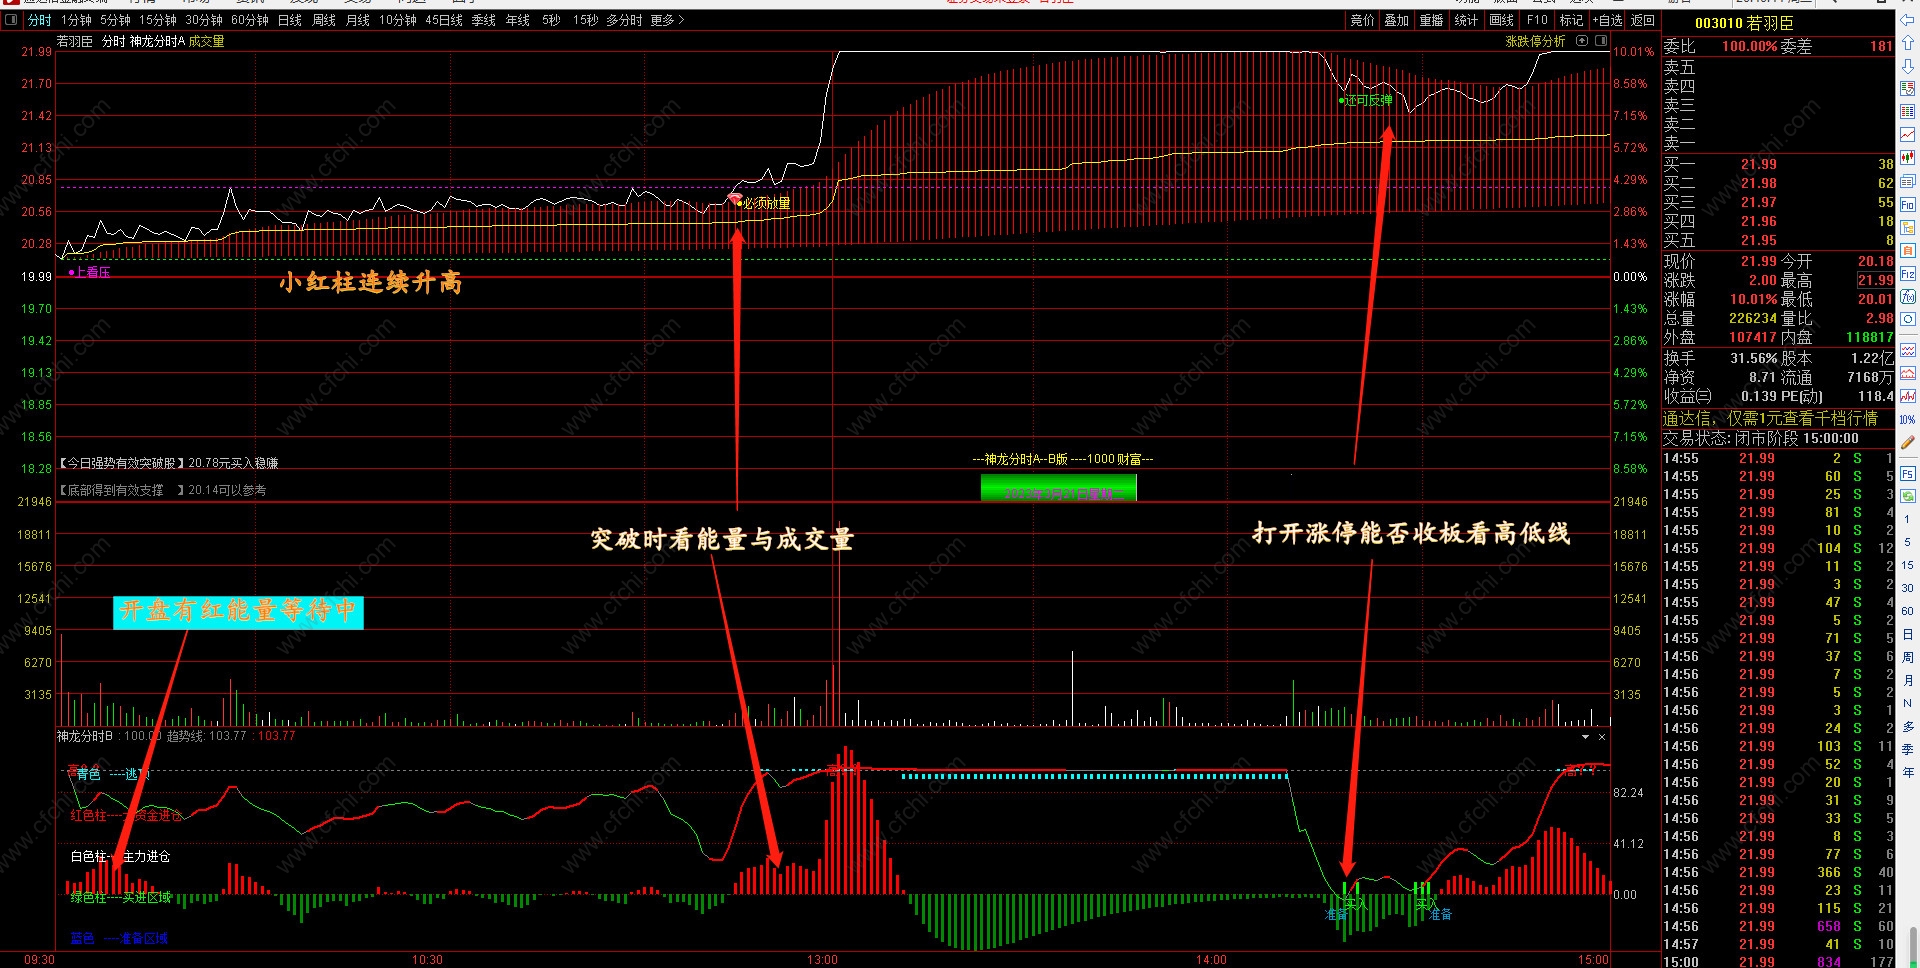This screenshot has width=1920, height=968.
Task: Select the 周 weekly shortcut in right sidebar
Action: click(x=1908, y=657)
